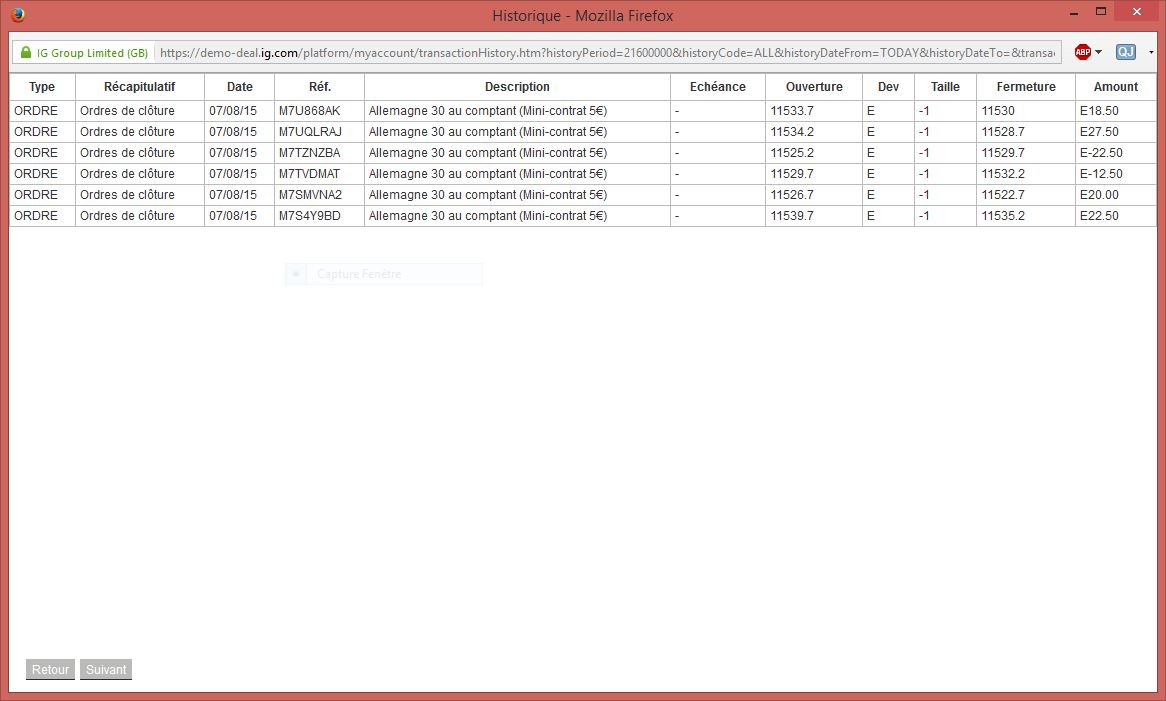The image size is (1166, 701).
Task: Click the Echéance column header
Action: click(x=718, y=87)
